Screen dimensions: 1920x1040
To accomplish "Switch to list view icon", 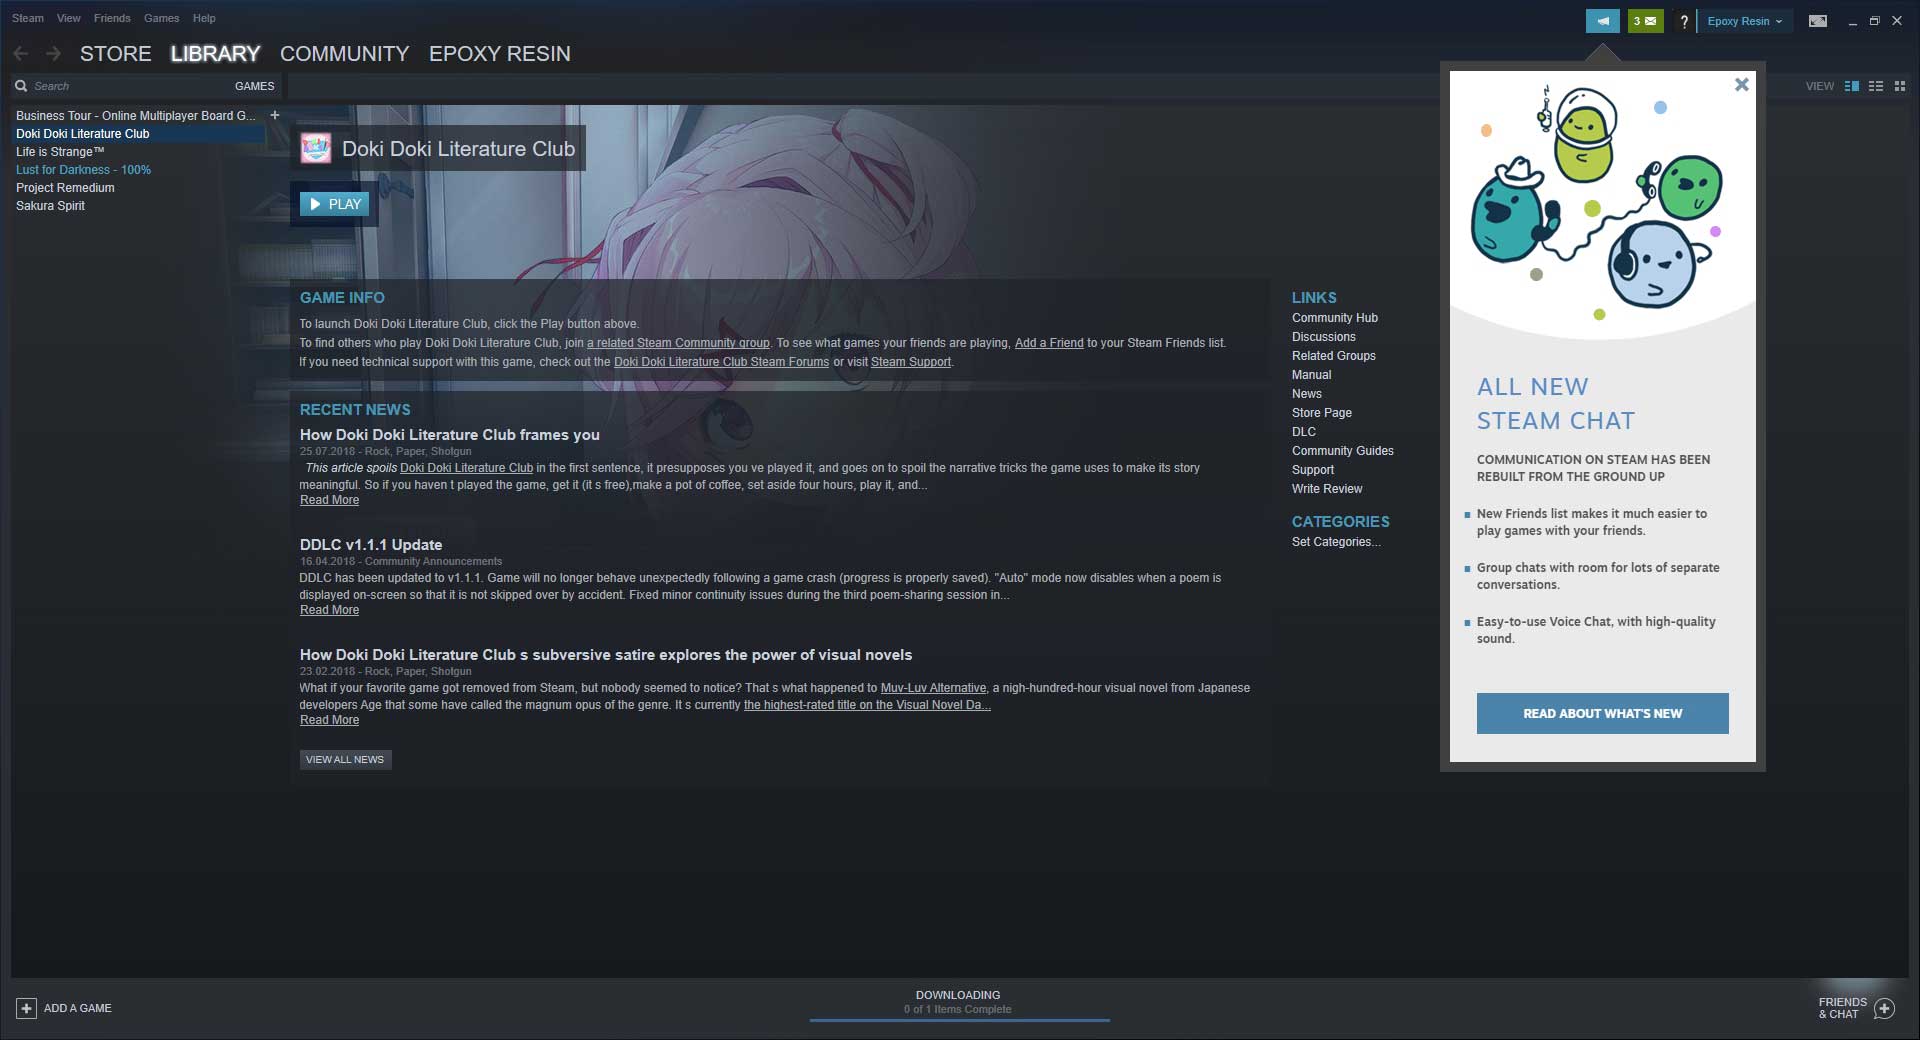I will [x=1876, y=86].
